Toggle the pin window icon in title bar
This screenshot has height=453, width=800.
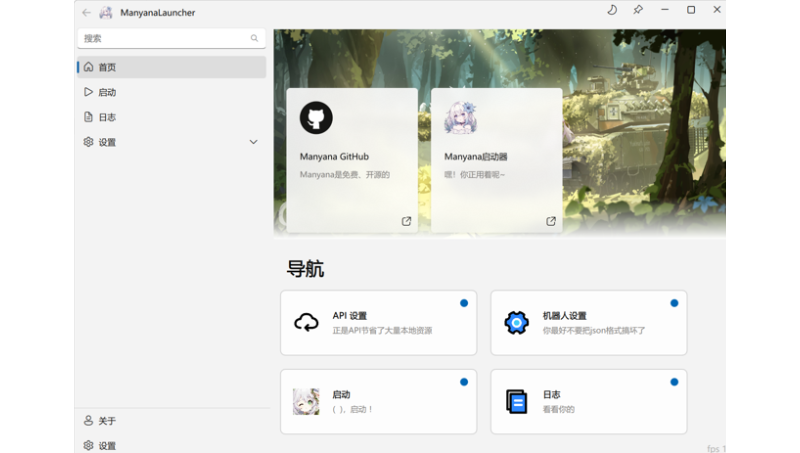coord(638,10)
